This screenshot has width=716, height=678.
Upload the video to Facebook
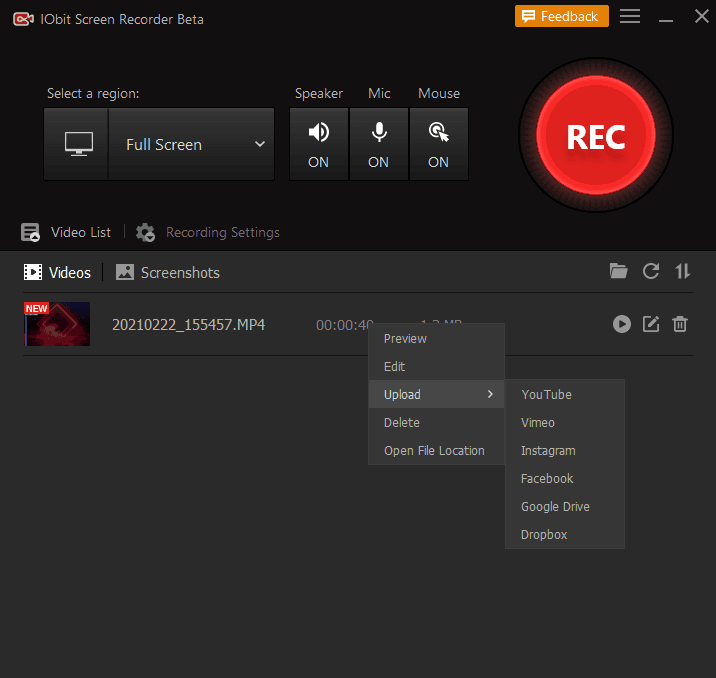[x=565, y=478]
